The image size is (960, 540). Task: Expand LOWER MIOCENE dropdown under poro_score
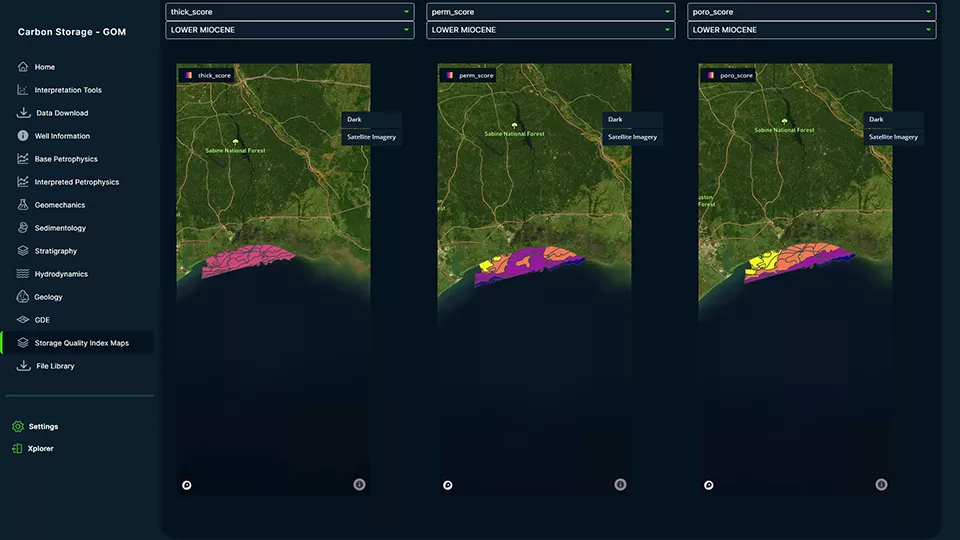(812, 30)
